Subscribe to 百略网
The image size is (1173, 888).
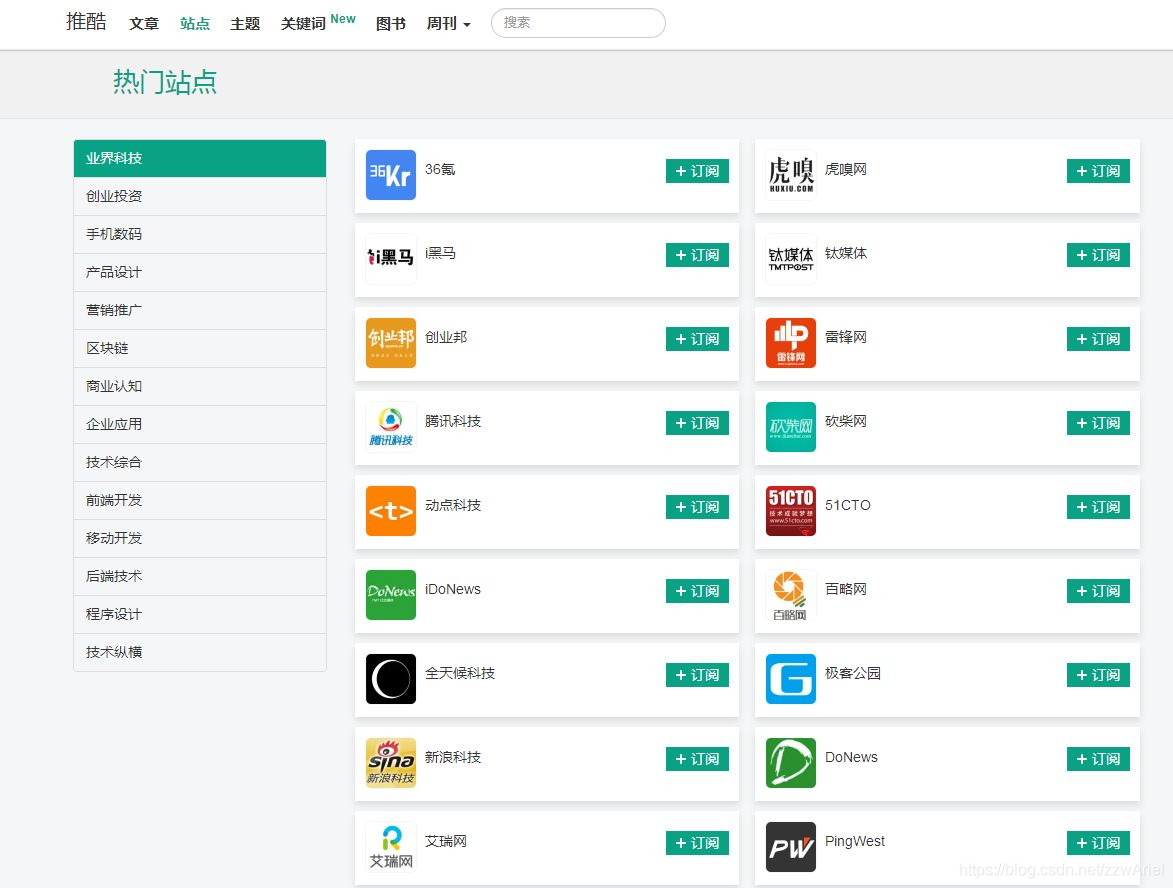(x=1098, y=591)
